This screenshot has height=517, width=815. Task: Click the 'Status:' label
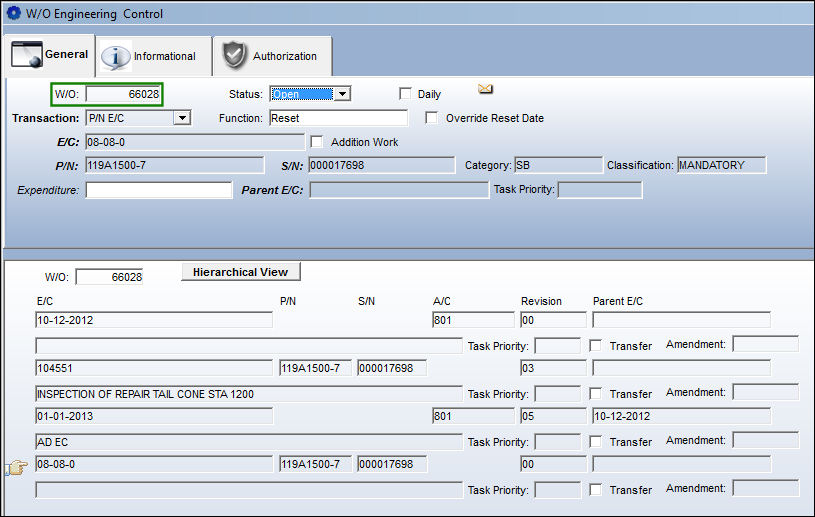pos(246,94)
